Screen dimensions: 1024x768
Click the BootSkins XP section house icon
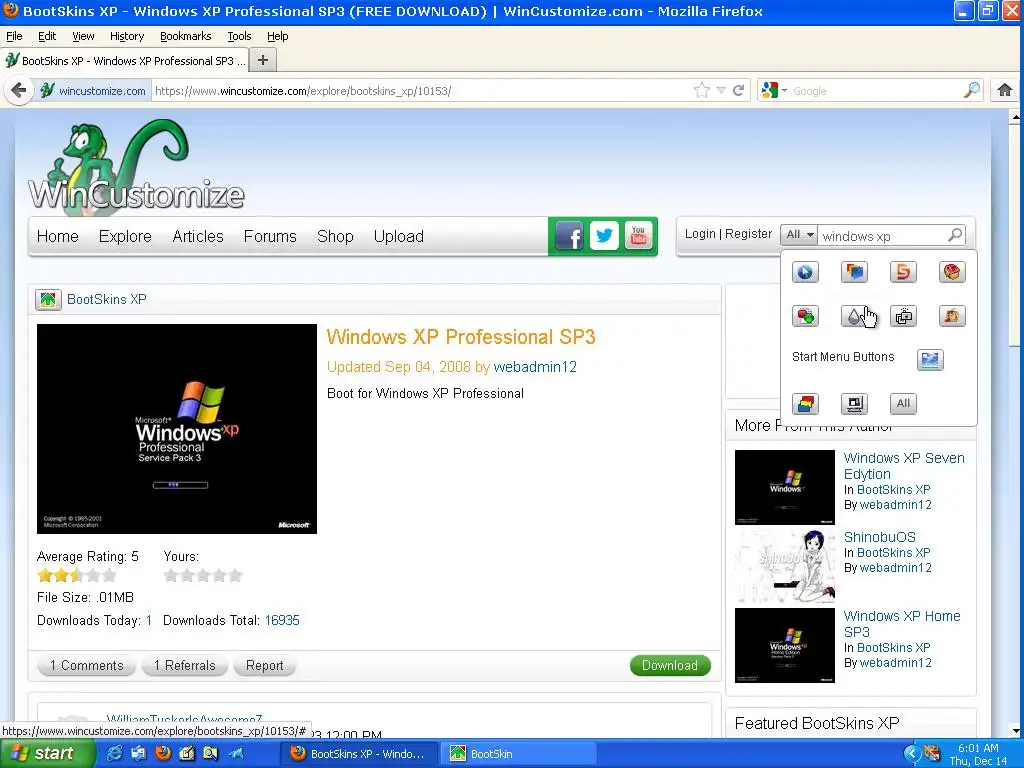[x=48, y=300]
